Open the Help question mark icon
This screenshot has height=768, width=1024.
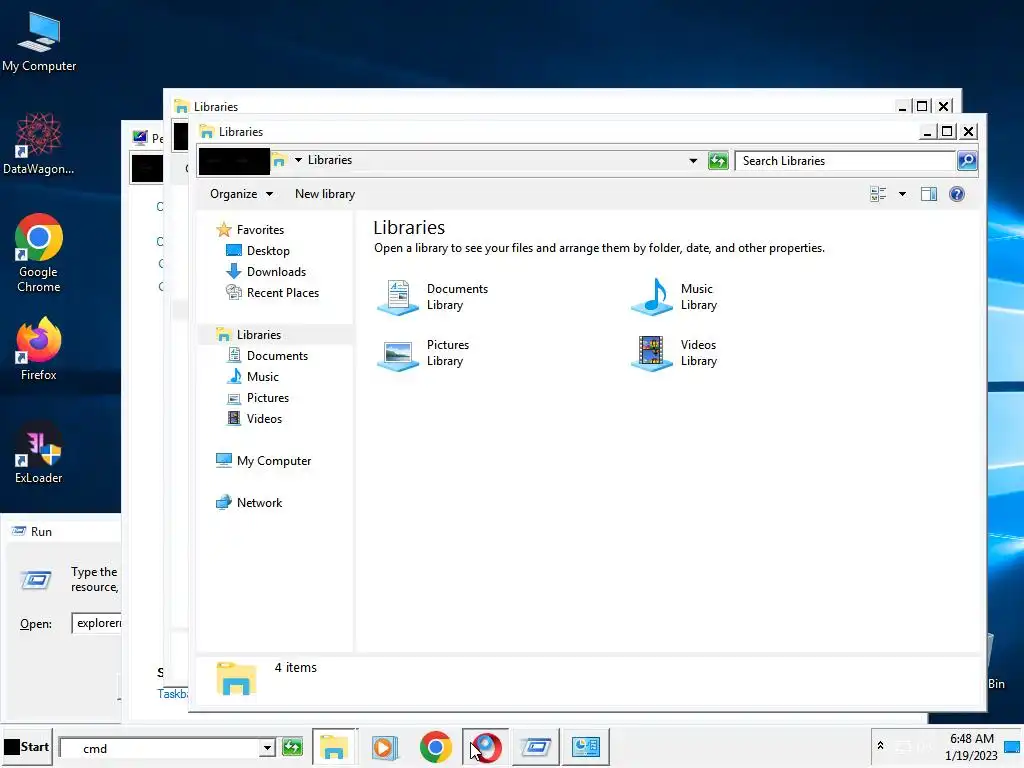click(957, 194)
